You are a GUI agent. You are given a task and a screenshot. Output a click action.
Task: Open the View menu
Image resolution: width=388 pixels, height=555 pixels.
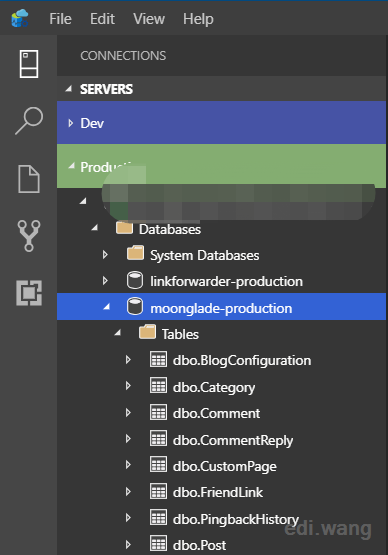(149, 19)
